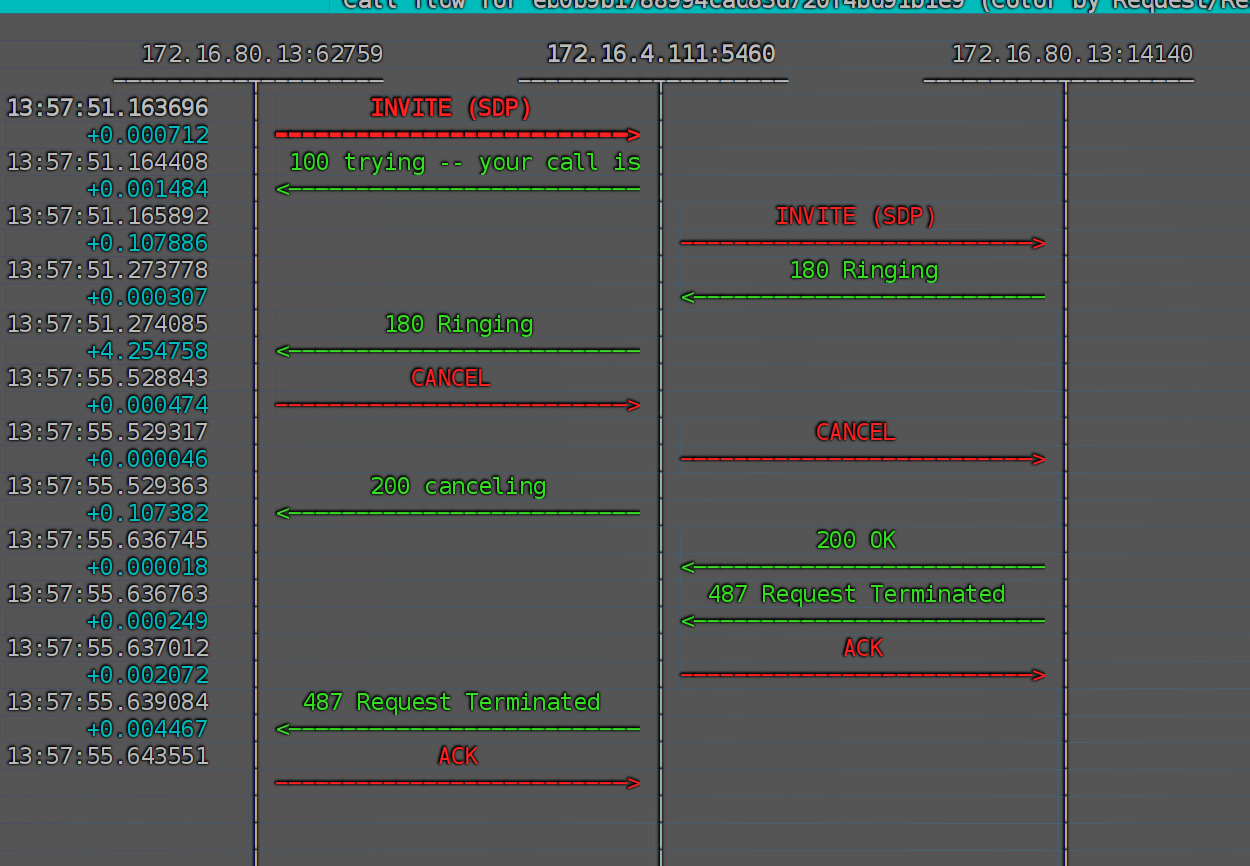Select the "200 canceling" response message
This screenshot has height=866, width=1250.
[458, 486]
